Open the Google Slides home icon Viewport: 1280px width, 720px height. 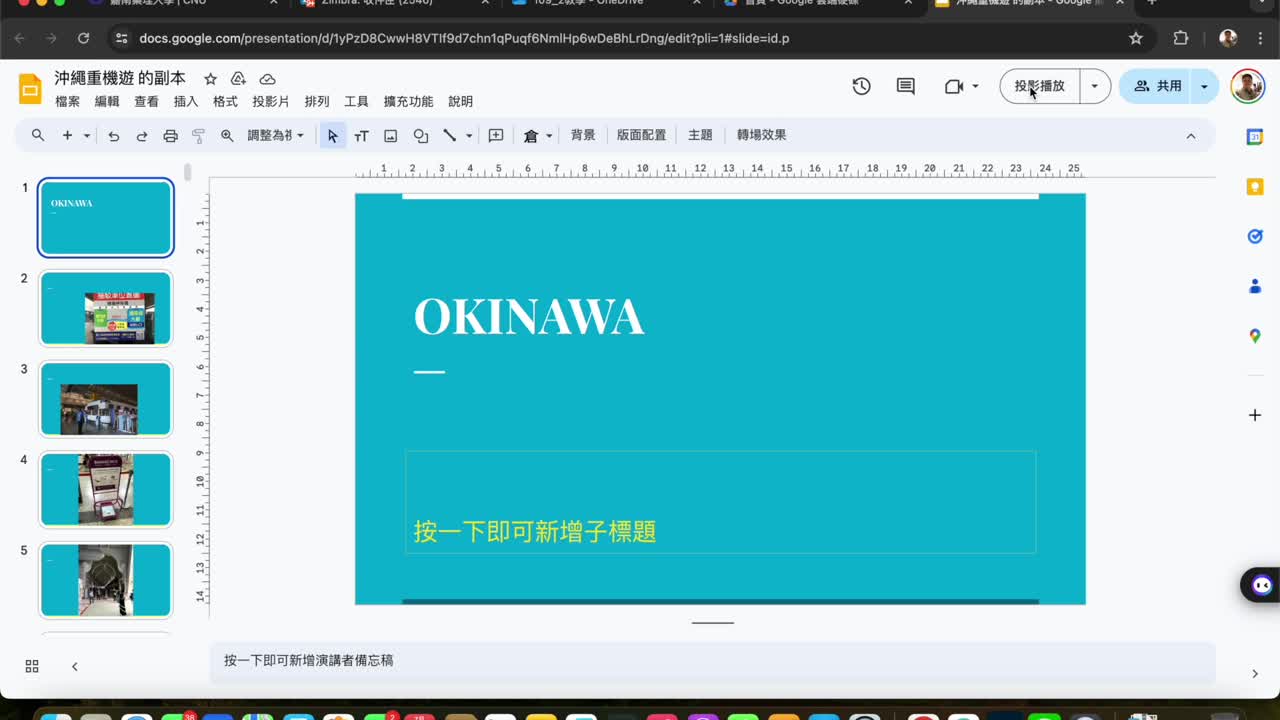coord(30,89)
